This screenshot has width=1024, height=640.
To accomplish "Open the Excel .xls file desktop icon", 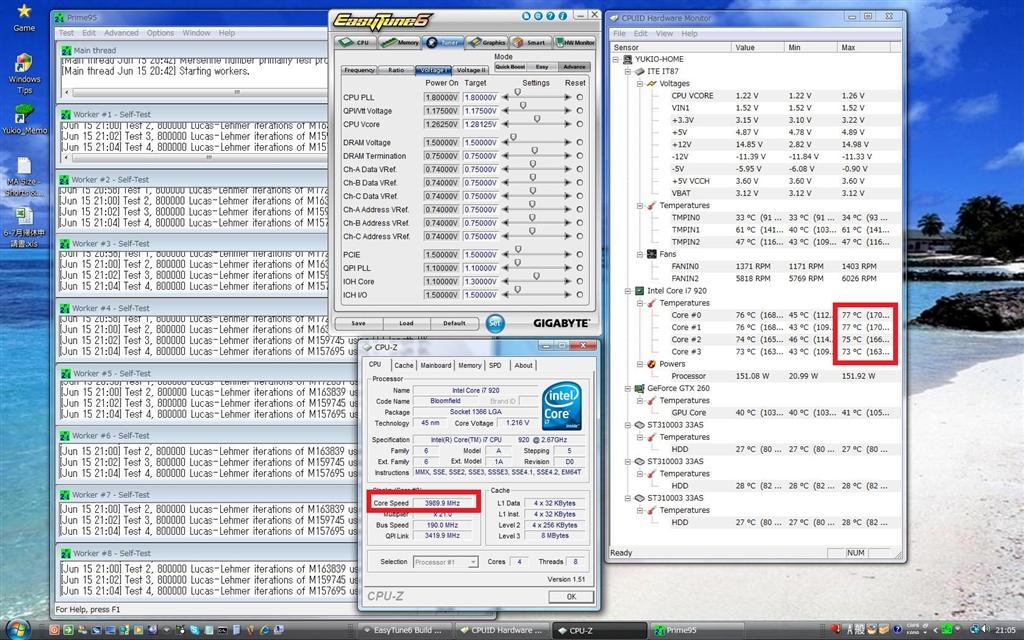I will 24,226.
